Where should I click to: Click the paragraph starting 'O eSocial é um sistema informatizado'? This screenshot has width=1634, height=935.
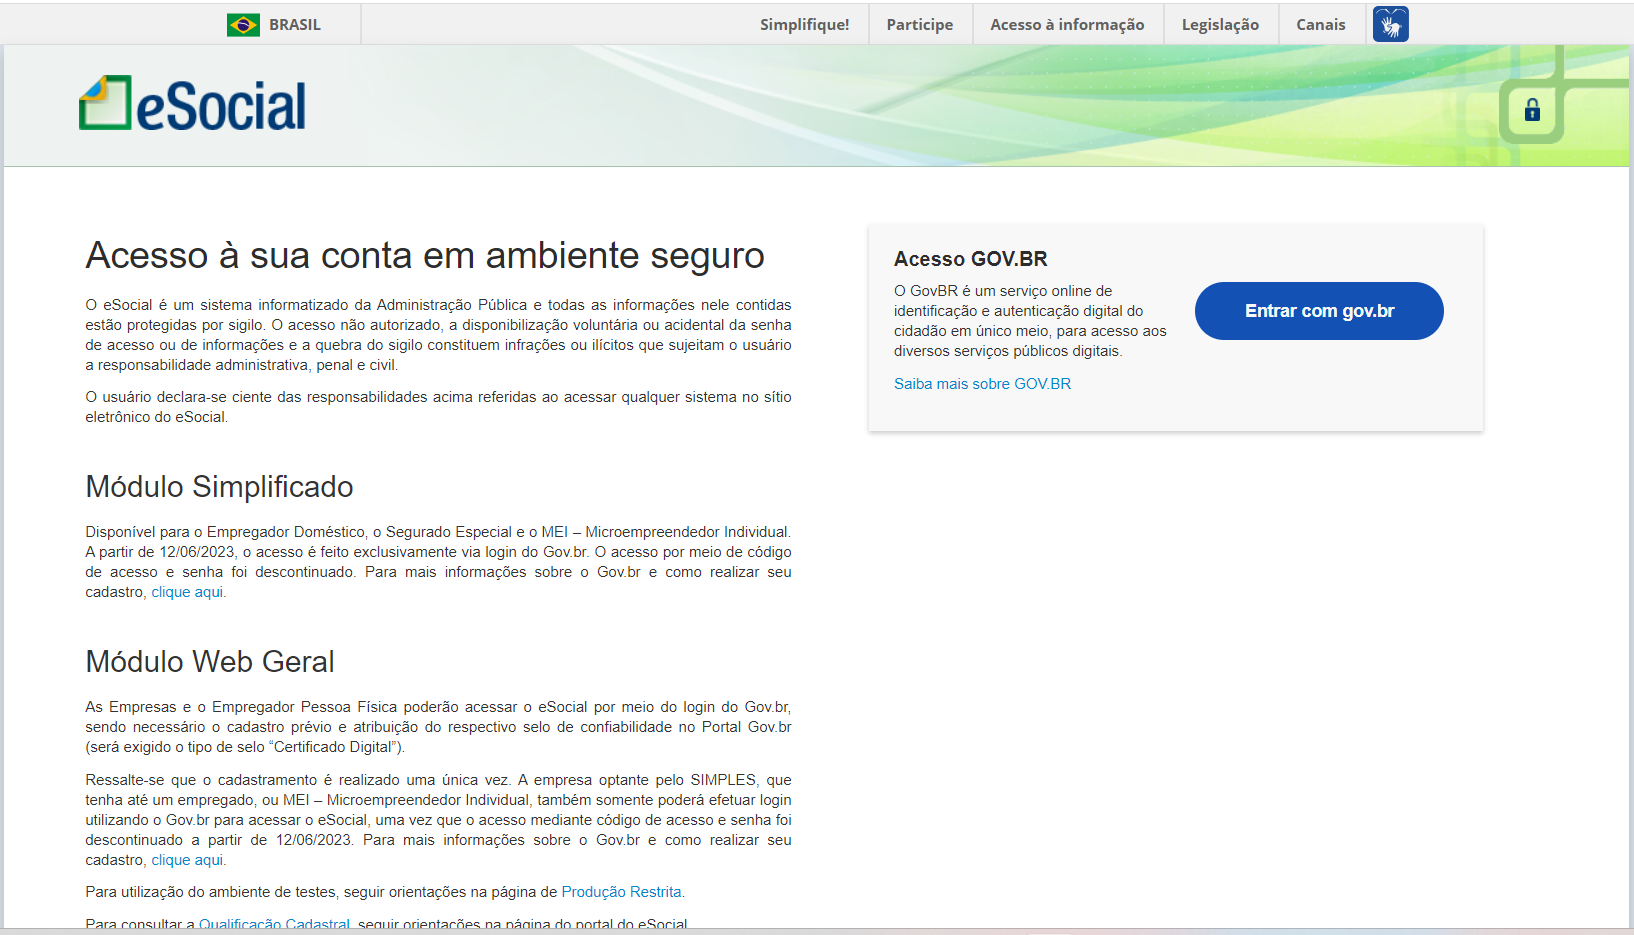[438, 335]
